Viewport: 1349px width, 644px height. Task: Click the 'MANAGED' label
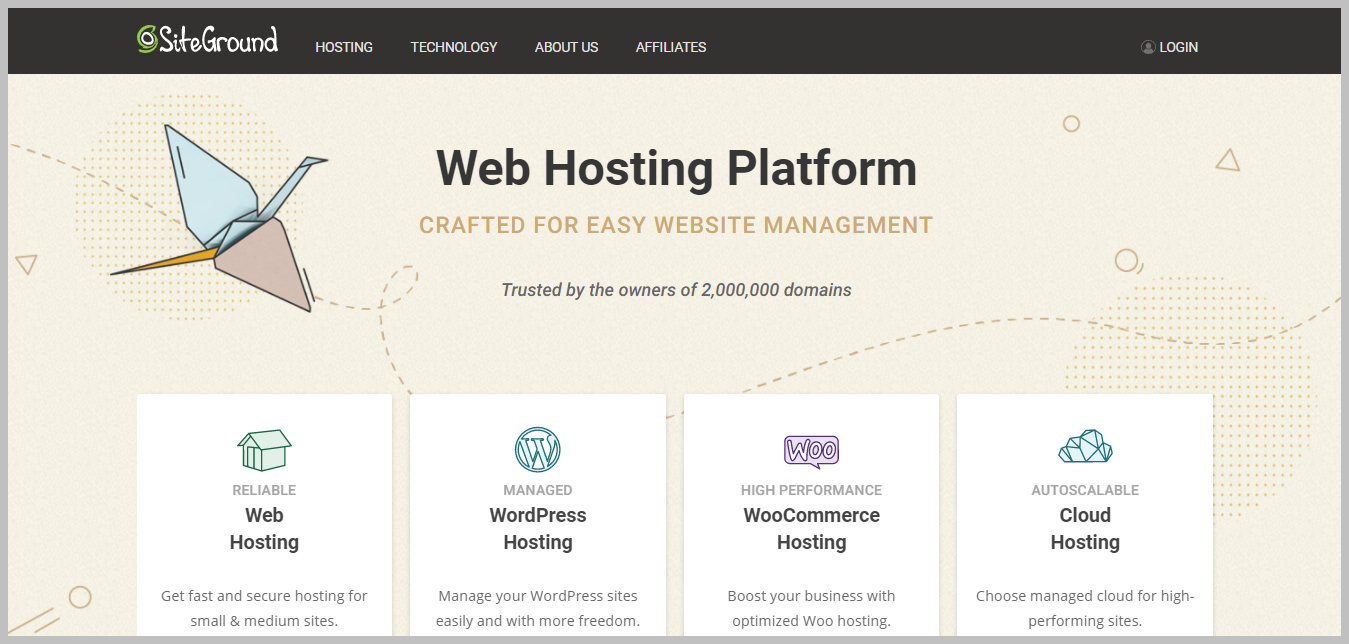pyautogui.click(x=538, y=490)
